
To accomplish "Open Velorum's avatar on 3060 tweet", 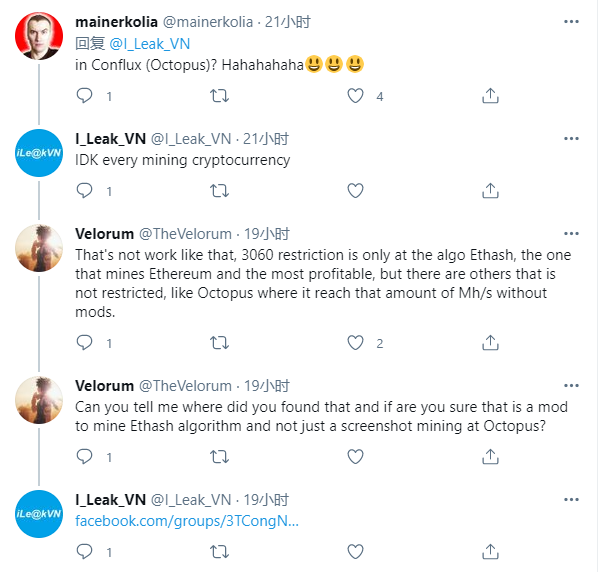I will (39, 248).
